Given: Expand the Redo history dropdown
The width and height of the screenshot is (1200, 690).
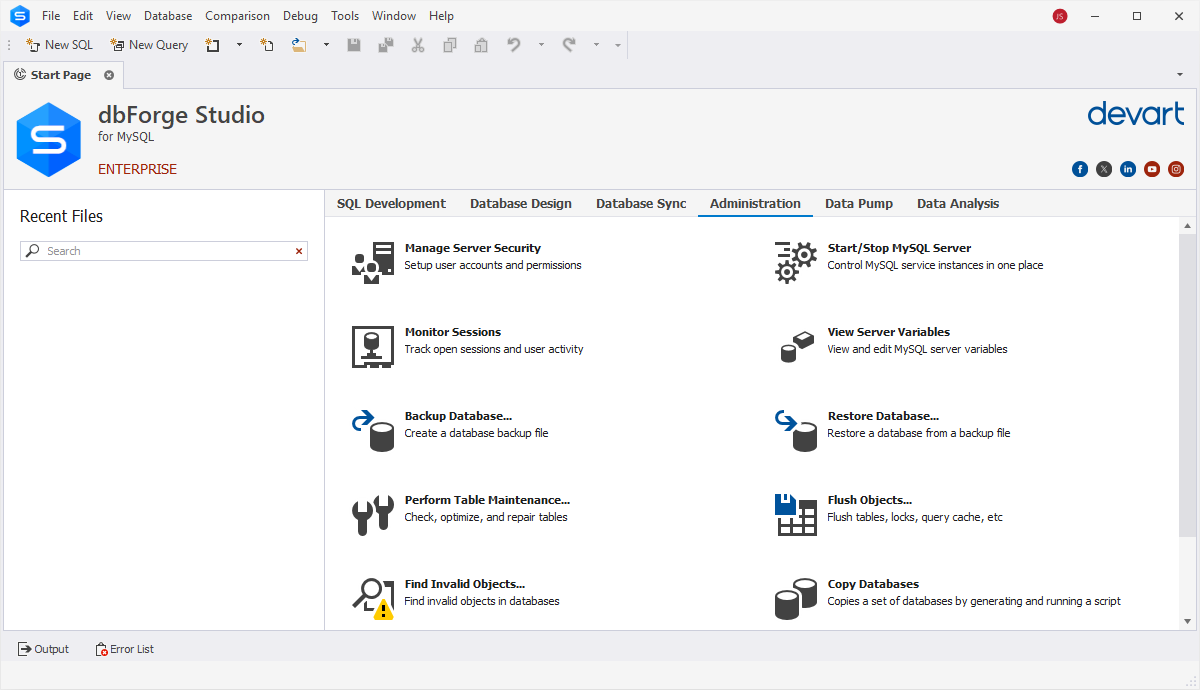Looking at the screenshot, I should click(596, 45).
